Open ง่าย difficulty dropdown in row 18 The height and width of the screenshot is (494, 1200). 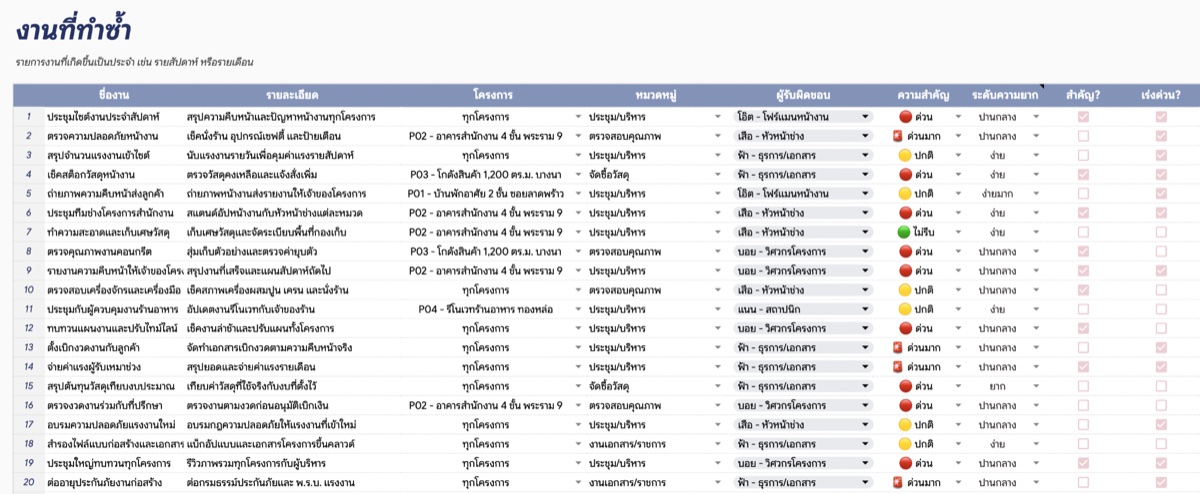[1037, 444]
